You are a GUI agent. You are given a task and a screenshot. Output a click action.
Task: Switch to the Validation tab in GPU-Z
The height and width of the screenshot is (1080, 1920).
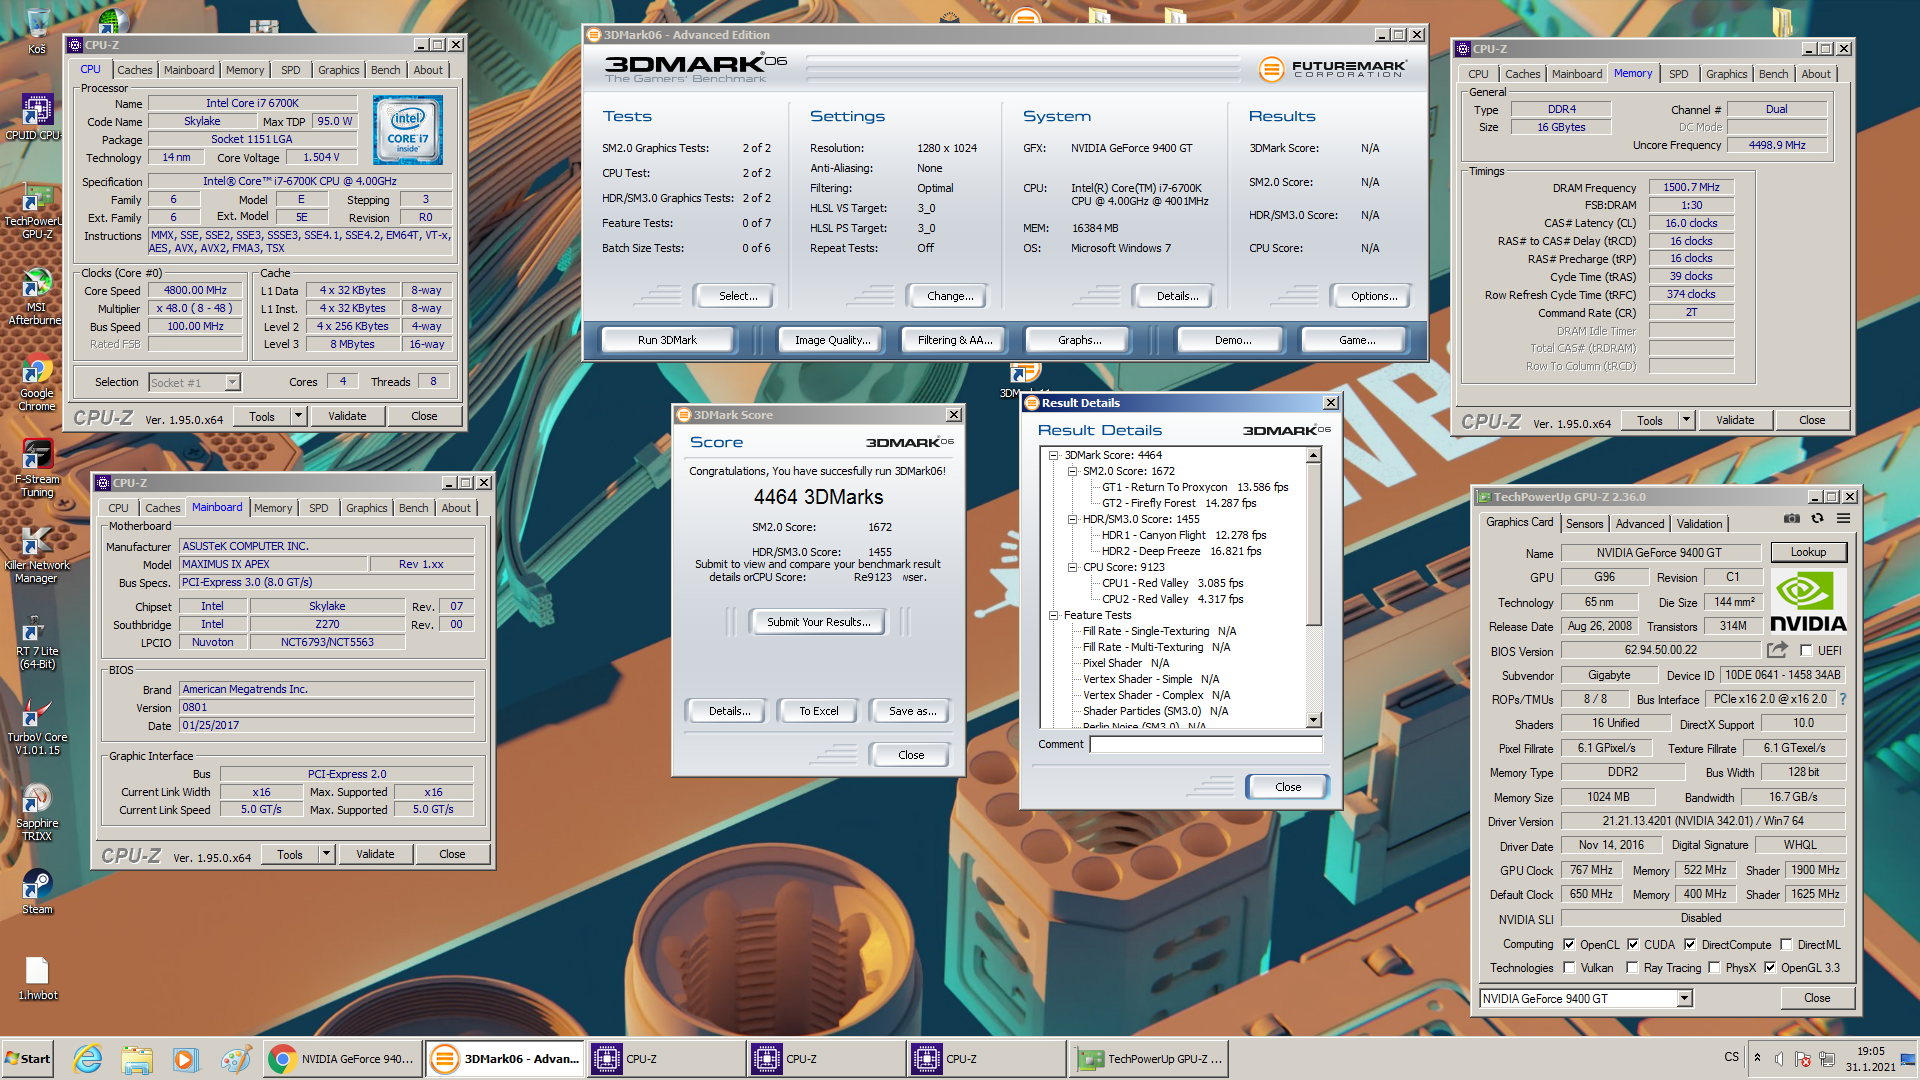pyautogui.click(x=1699, y=523)
